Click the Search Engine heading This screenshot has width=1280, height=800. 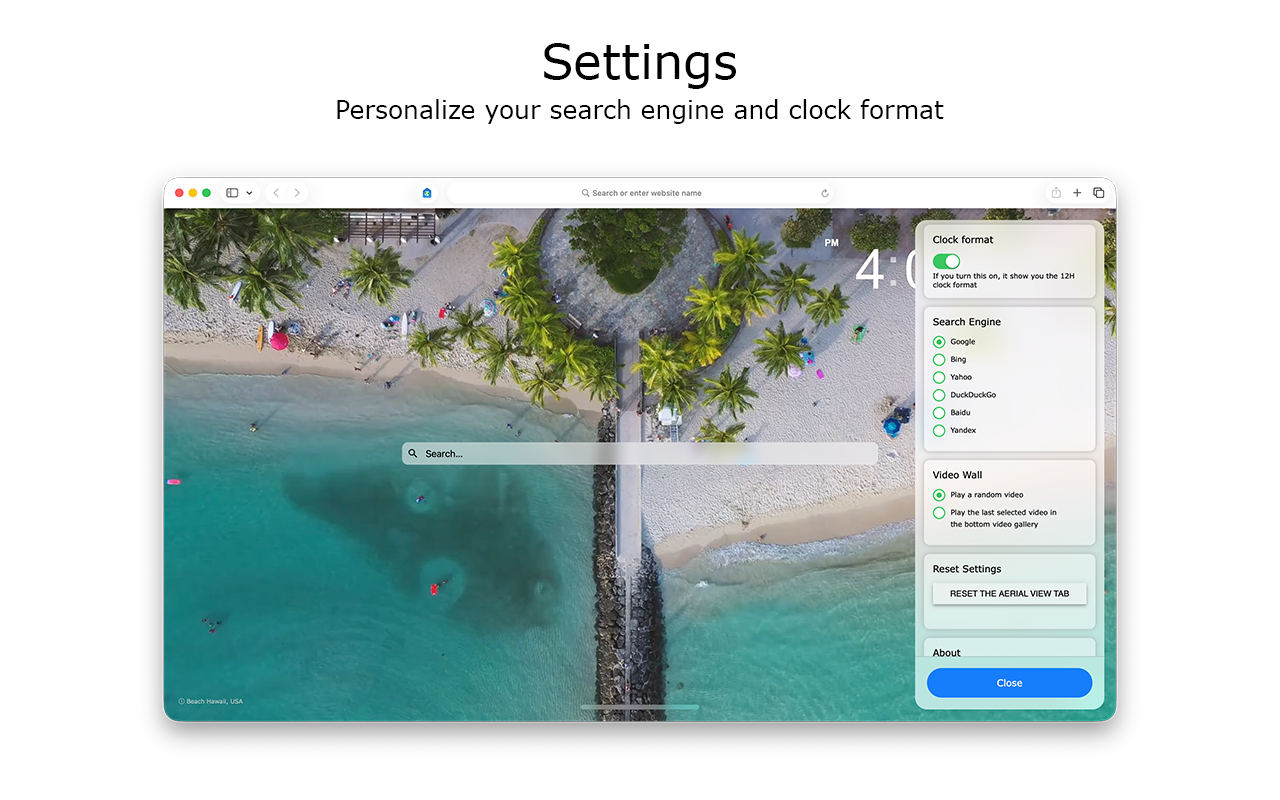pos(967,322)
